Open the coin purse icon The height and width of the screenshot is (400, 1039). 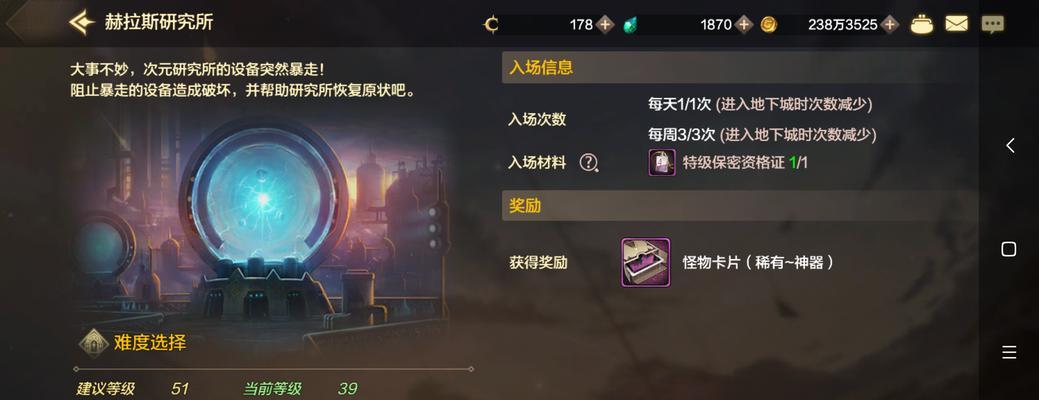pos(922,25)
